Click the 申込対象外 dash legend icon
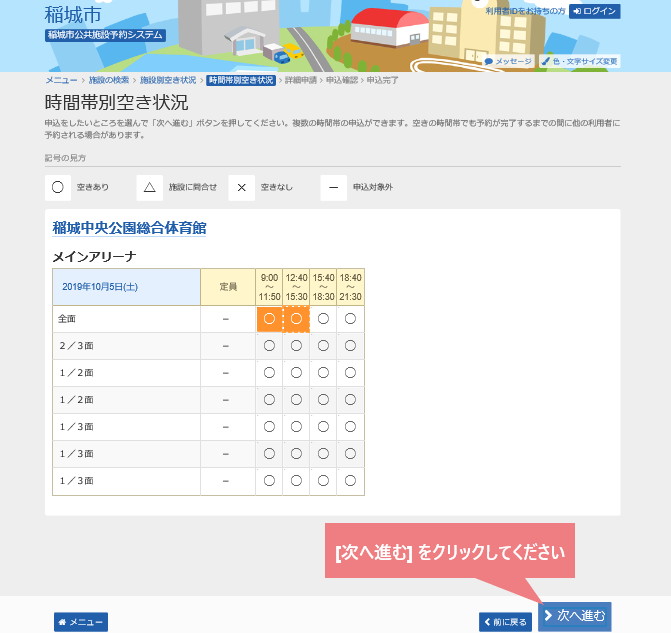Screen dimensions: 671x633 (x=333, y=187)
